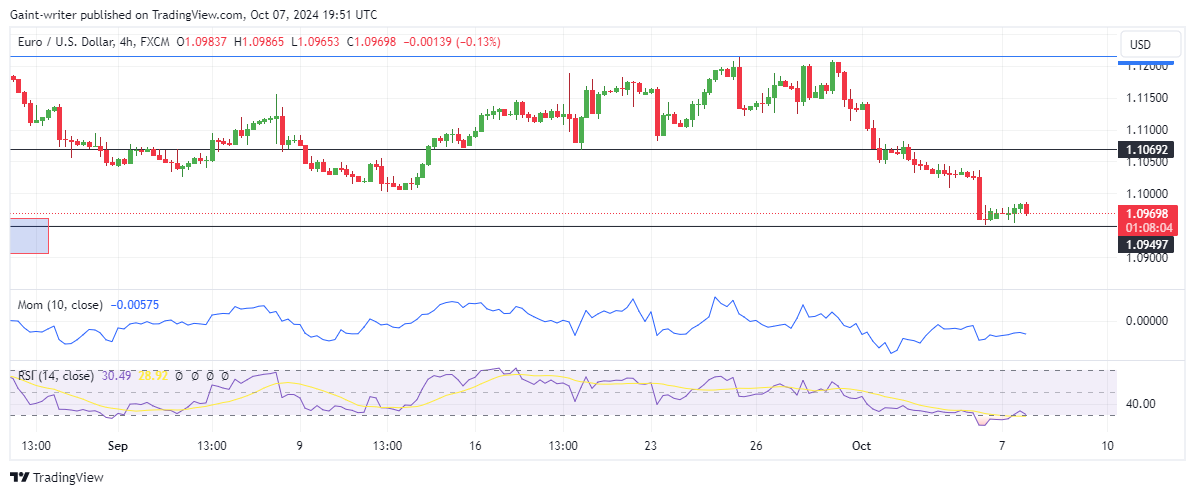Viewport: 1195px width, 495px height.
Task: Click the 1.10692 price level label
Action: point(1145,149)
